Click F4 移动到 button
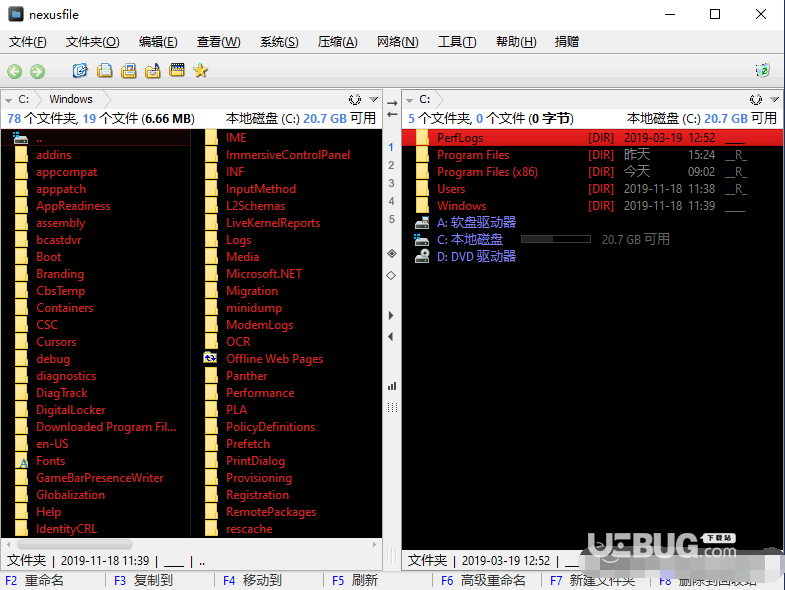This screenshot has height=590, width=785. pos(252,580)
